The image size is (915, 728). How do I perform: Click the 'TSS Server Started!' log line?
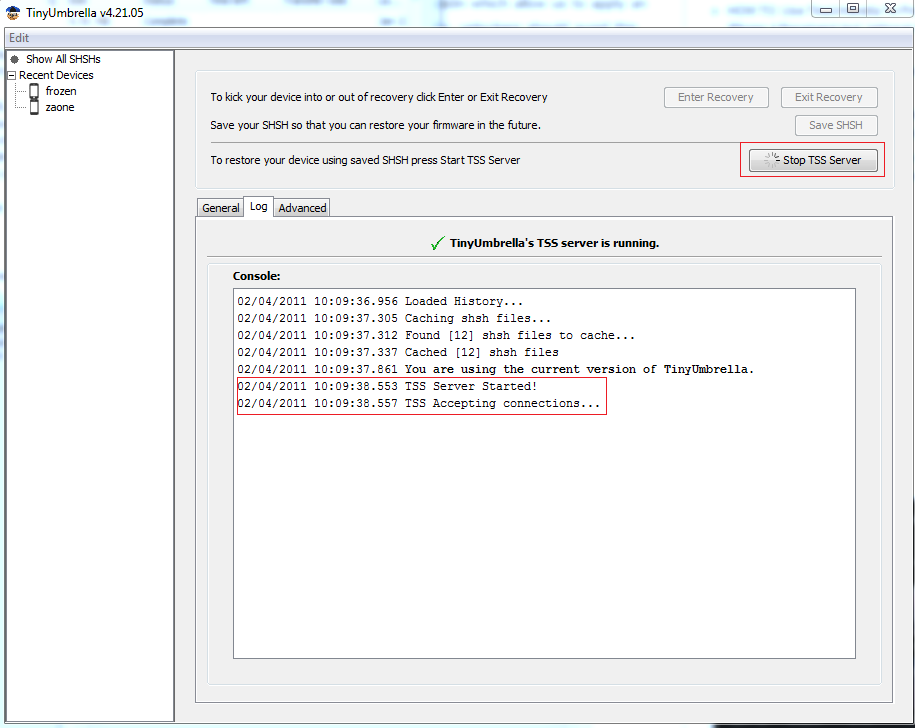(x=387, y=386)
